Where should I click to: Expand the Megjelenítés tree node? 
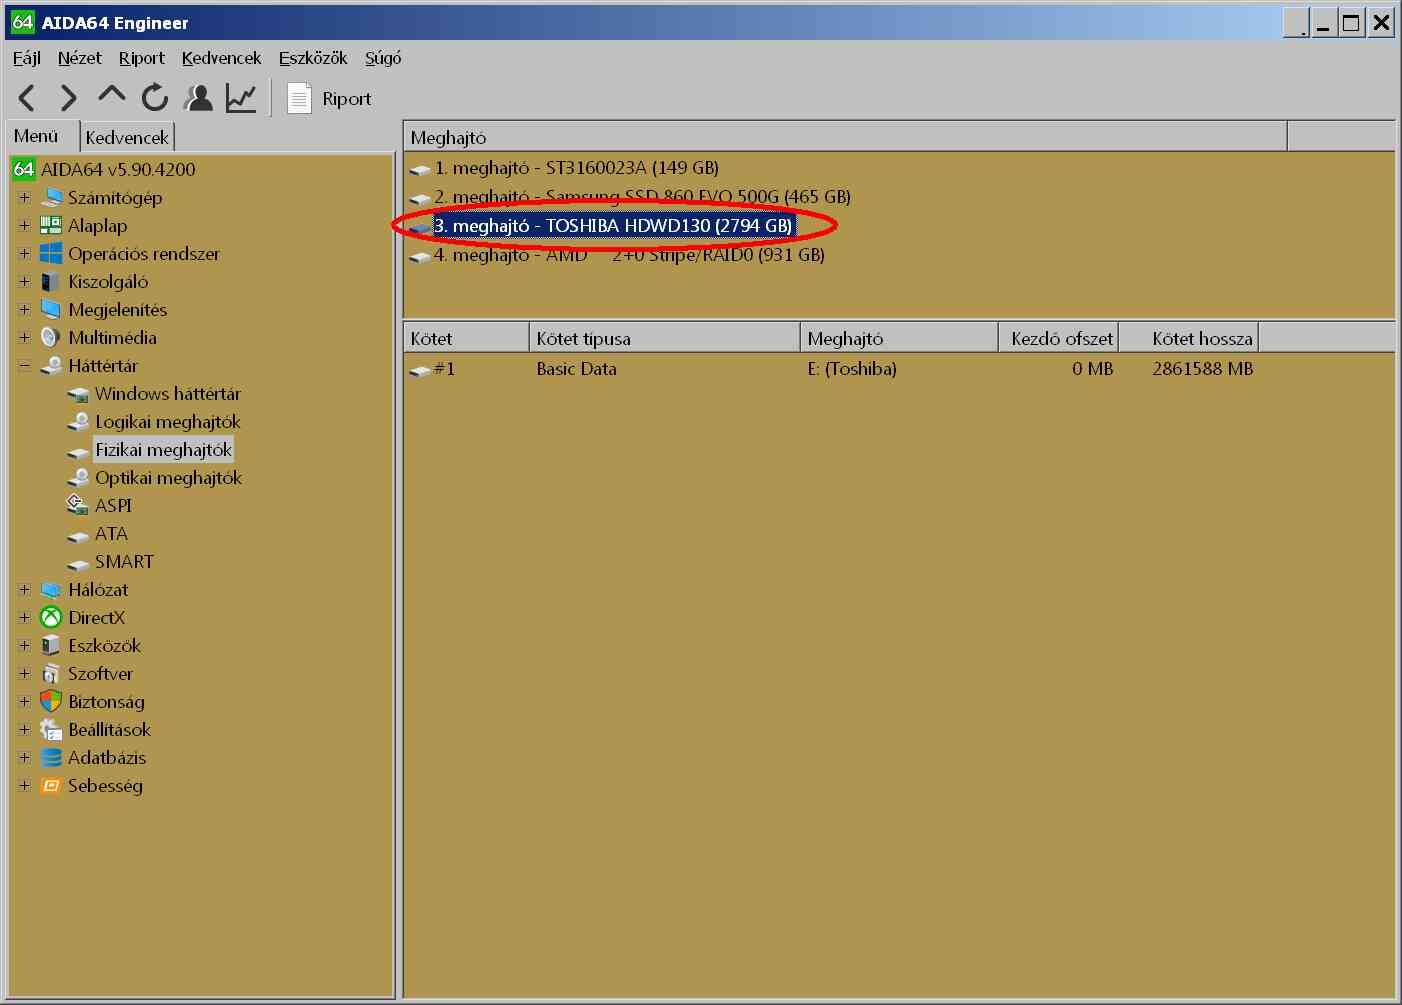[24, 309]
